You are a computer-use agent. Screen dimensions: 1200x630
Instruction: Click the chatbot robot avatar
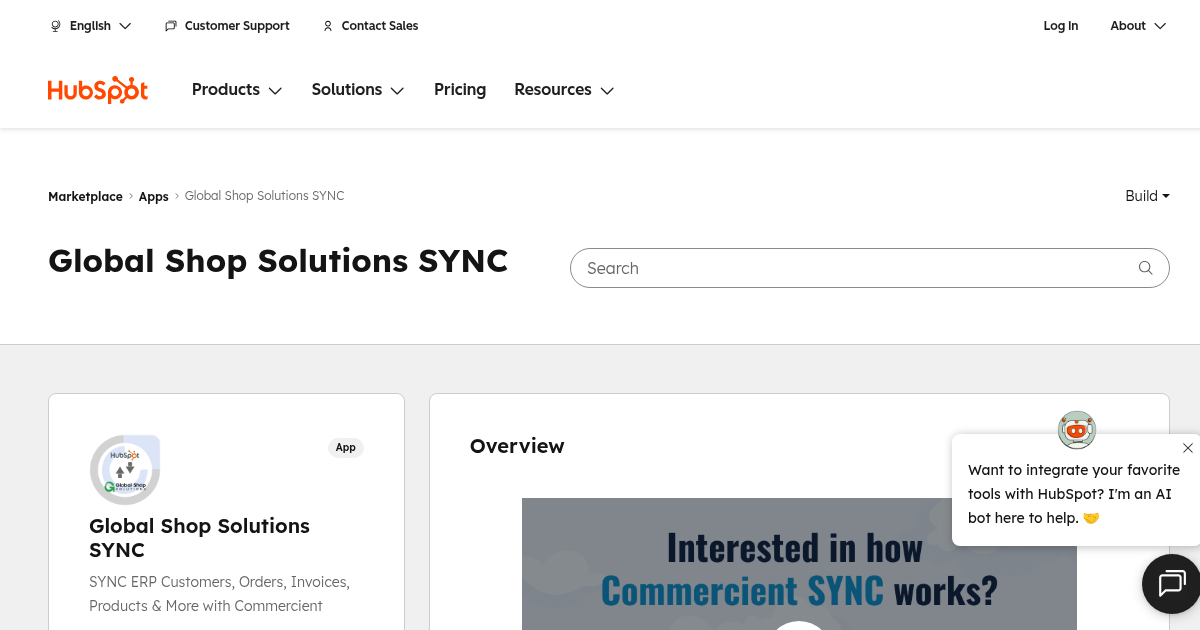point(1077,430)
